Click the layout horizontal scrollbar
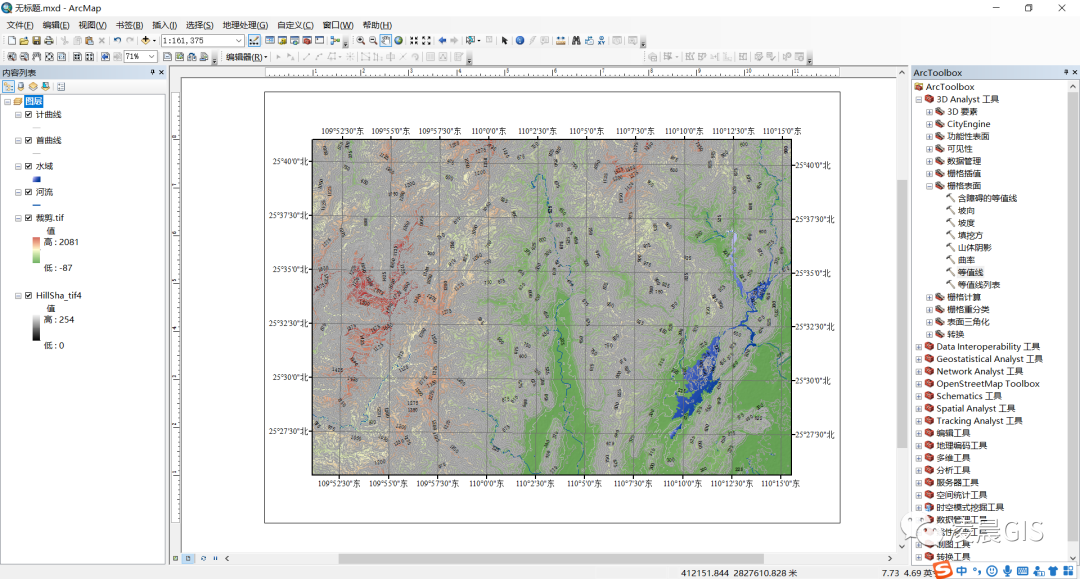Viewport: 1080px width, 579px height. click(x=551, y=558)
